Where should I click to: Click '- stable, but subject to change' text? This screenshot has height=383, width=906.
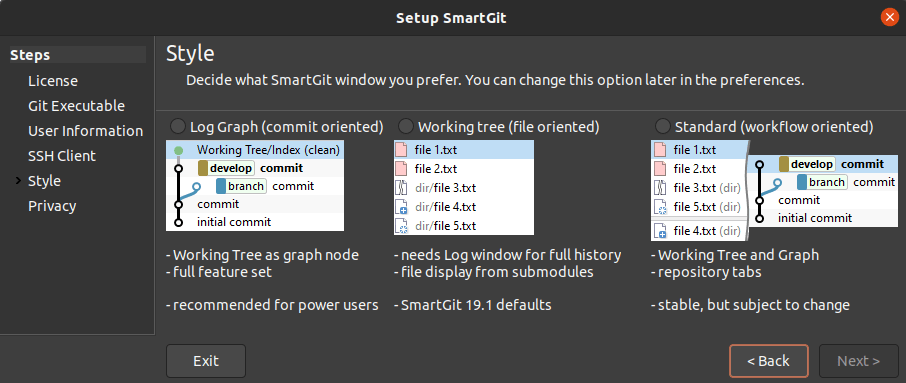click(x=750, y=305)
